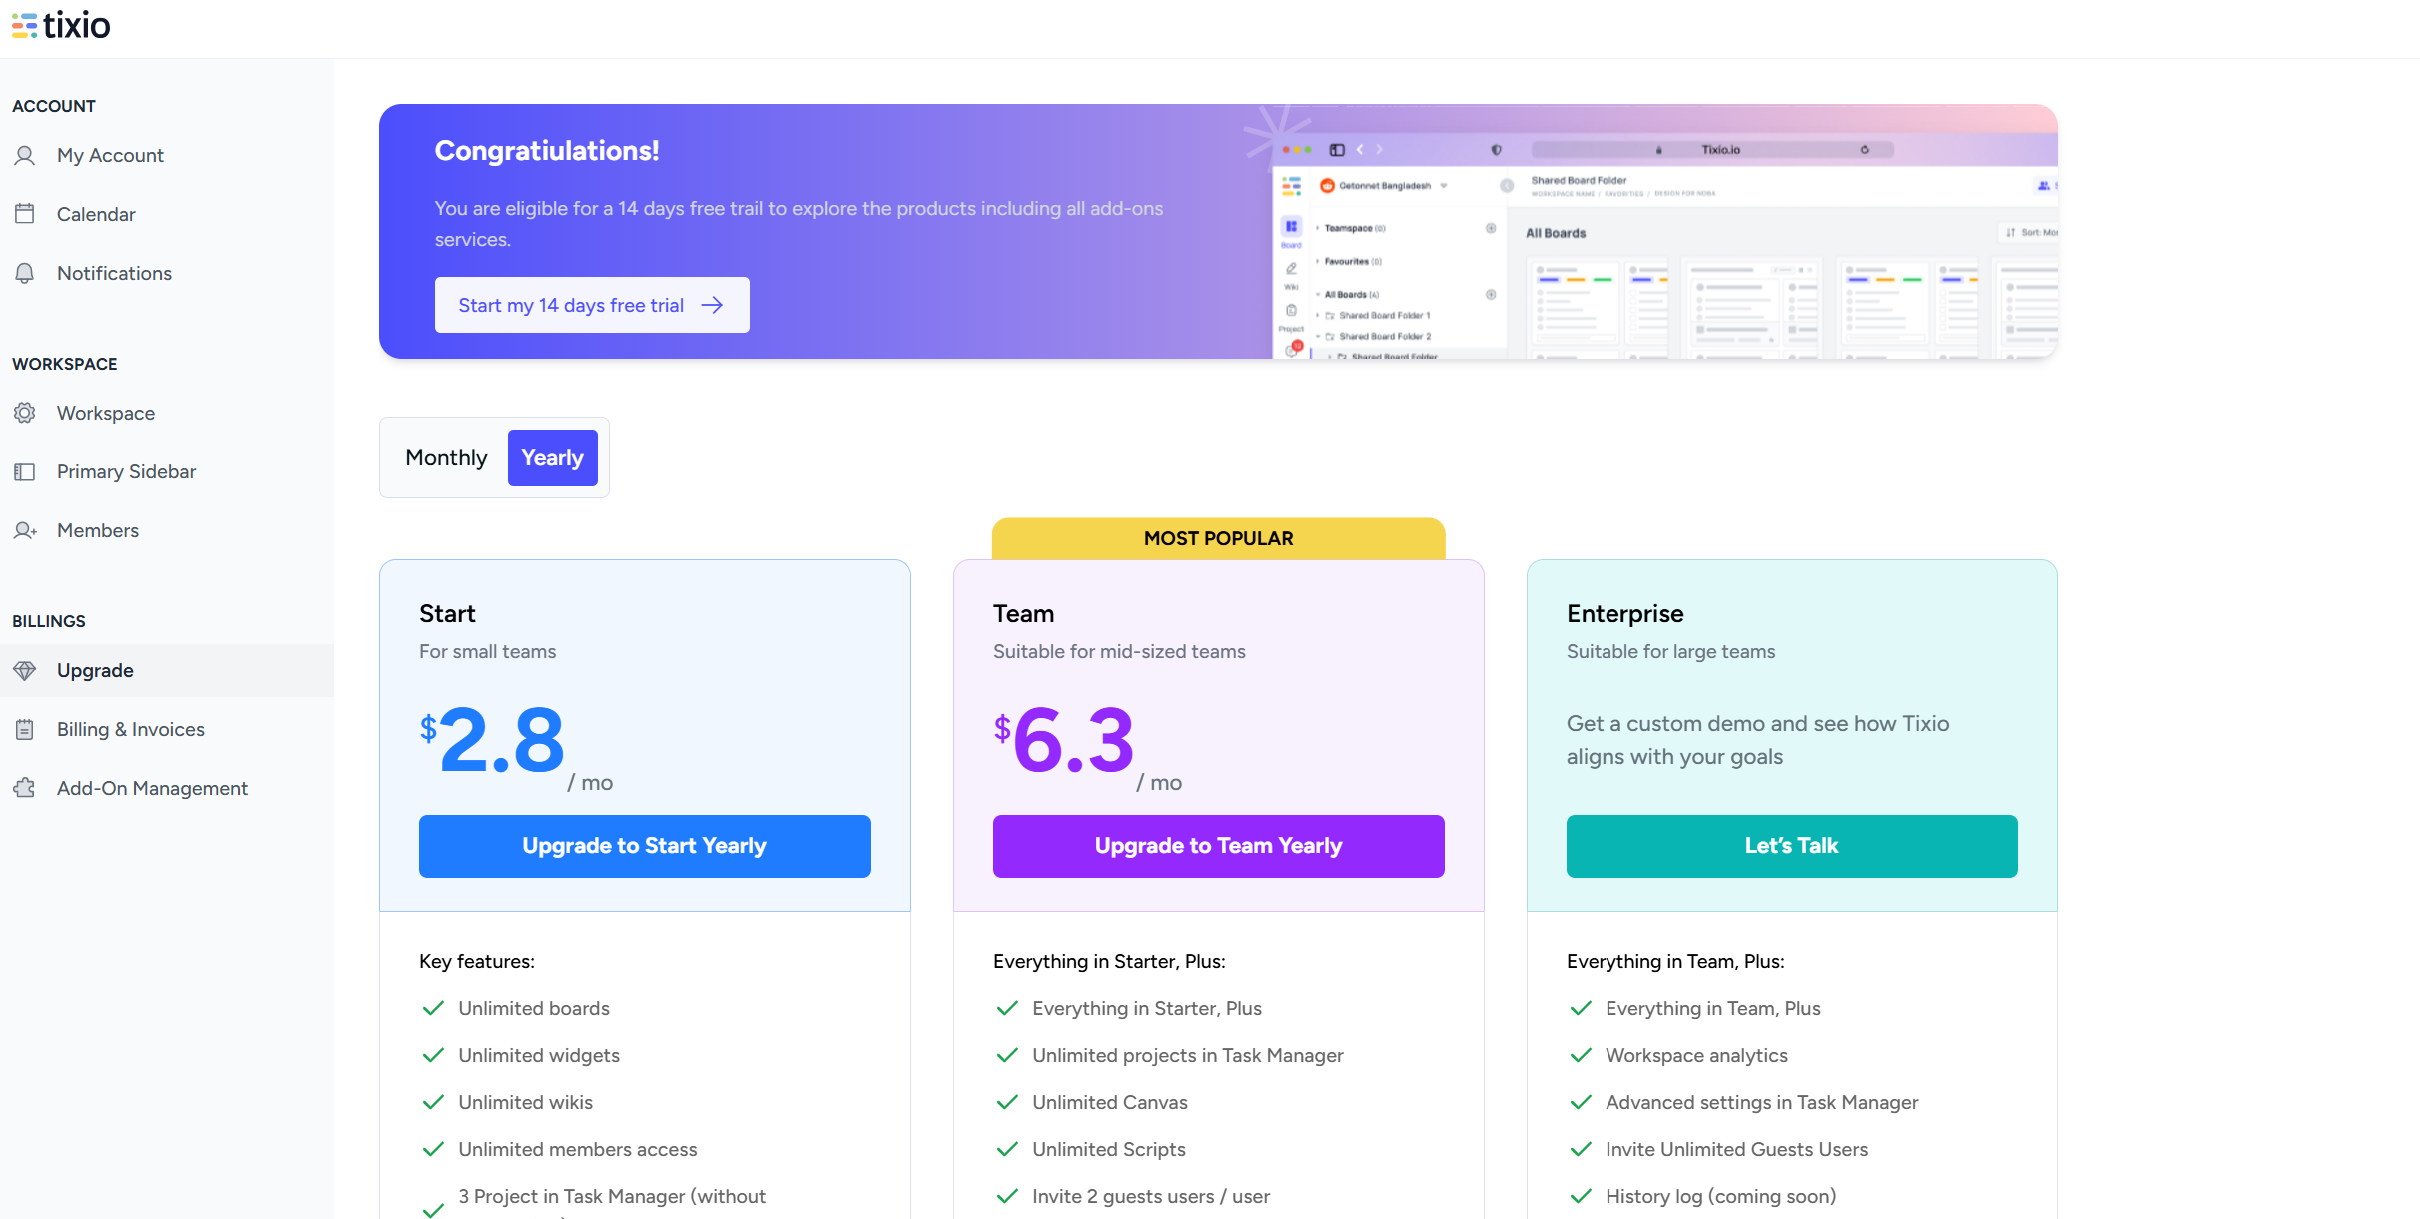Click the $6.3 Team plan price
The width and height of the screenshot is (2420, 1219).
click(1064, 741)
